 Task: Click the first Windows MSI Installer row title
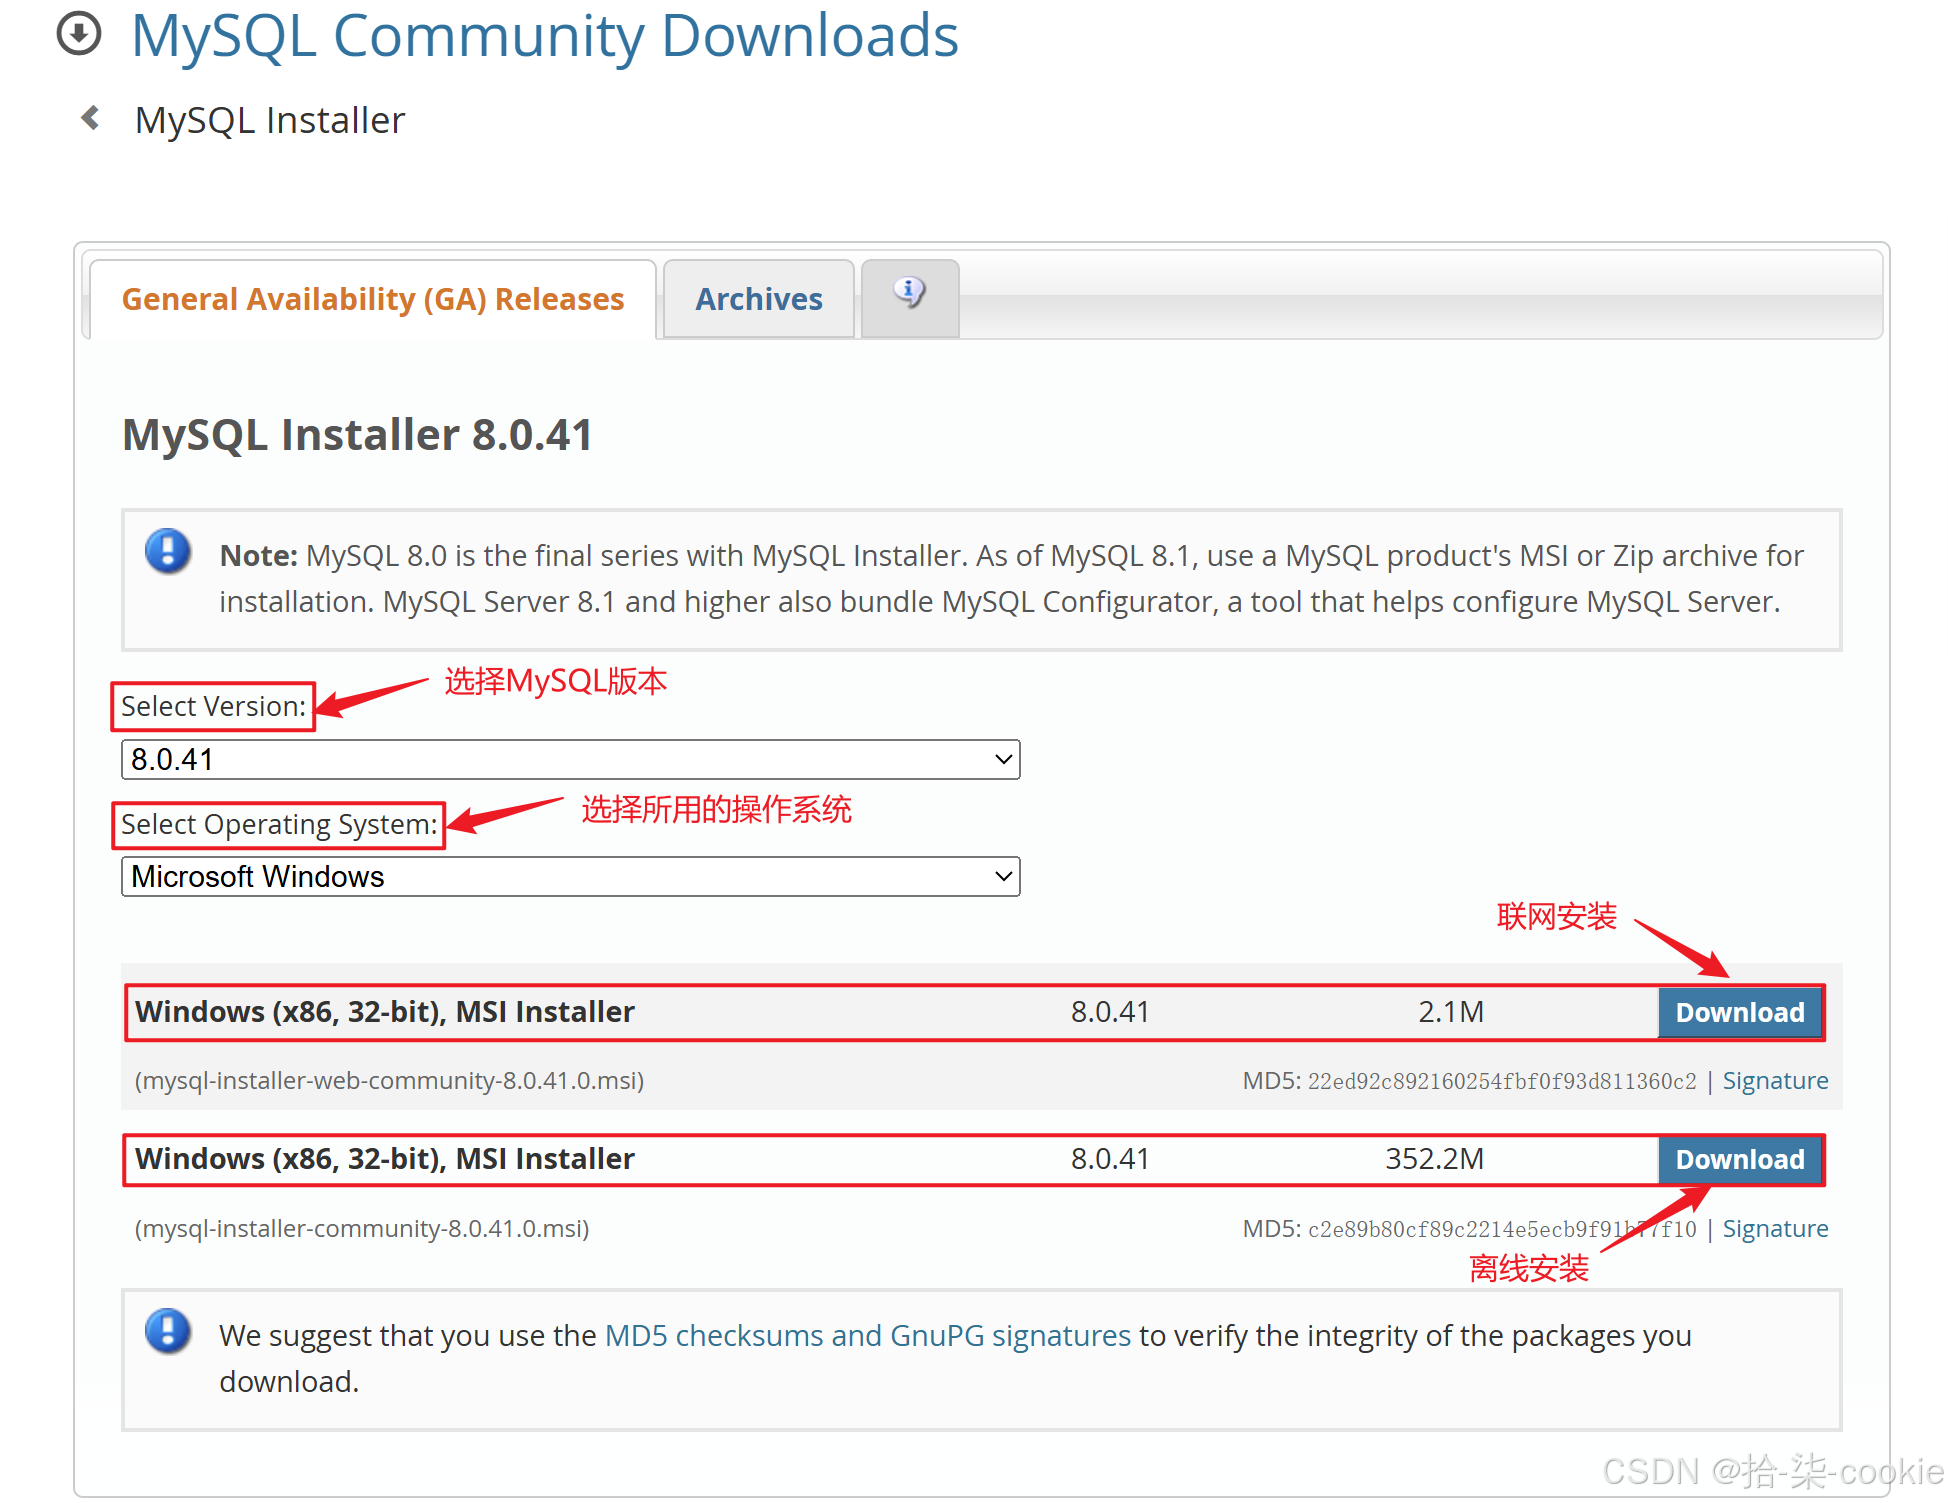(x=385, y=1012)
